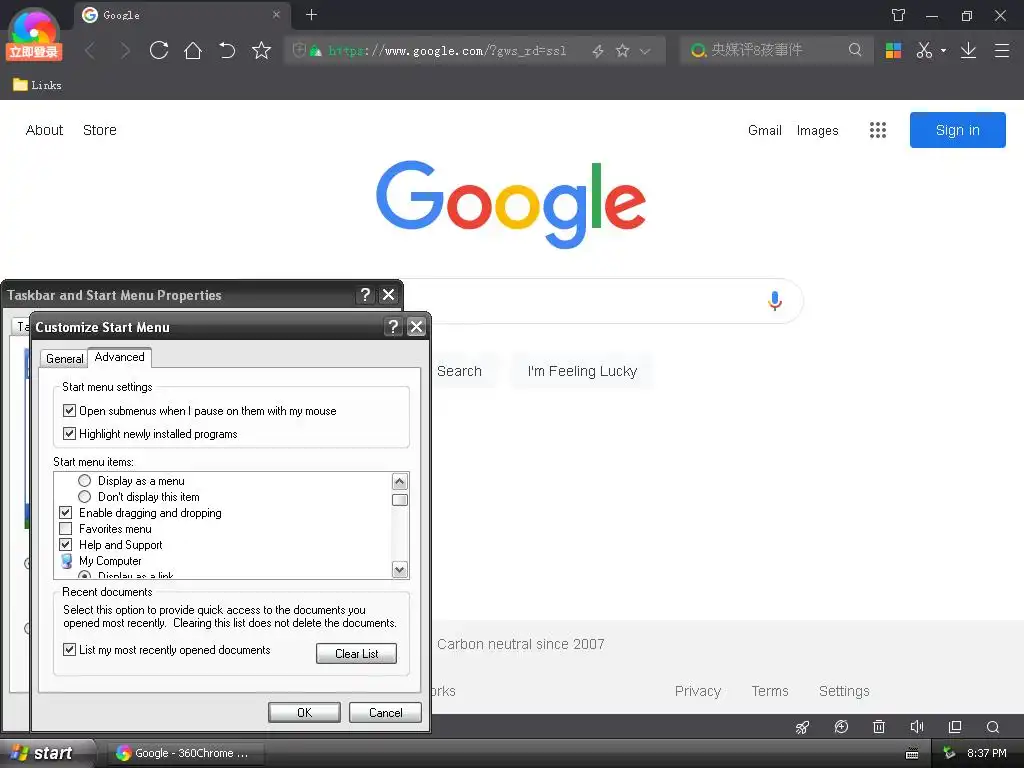This screenshot has height=768, width=1024.
Task: Click Cancel in Customize Start Menu
Action: point(385,712)
